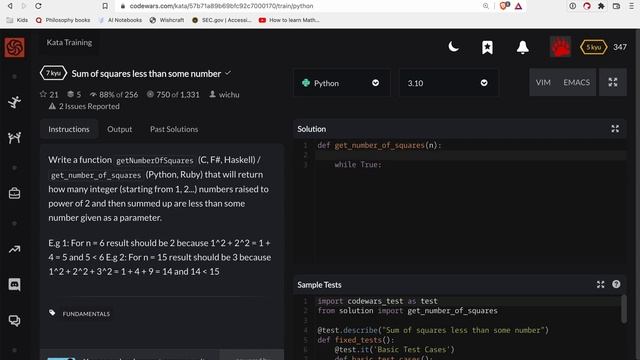
Task: Click browser back arrow
Action: [10, 6]
